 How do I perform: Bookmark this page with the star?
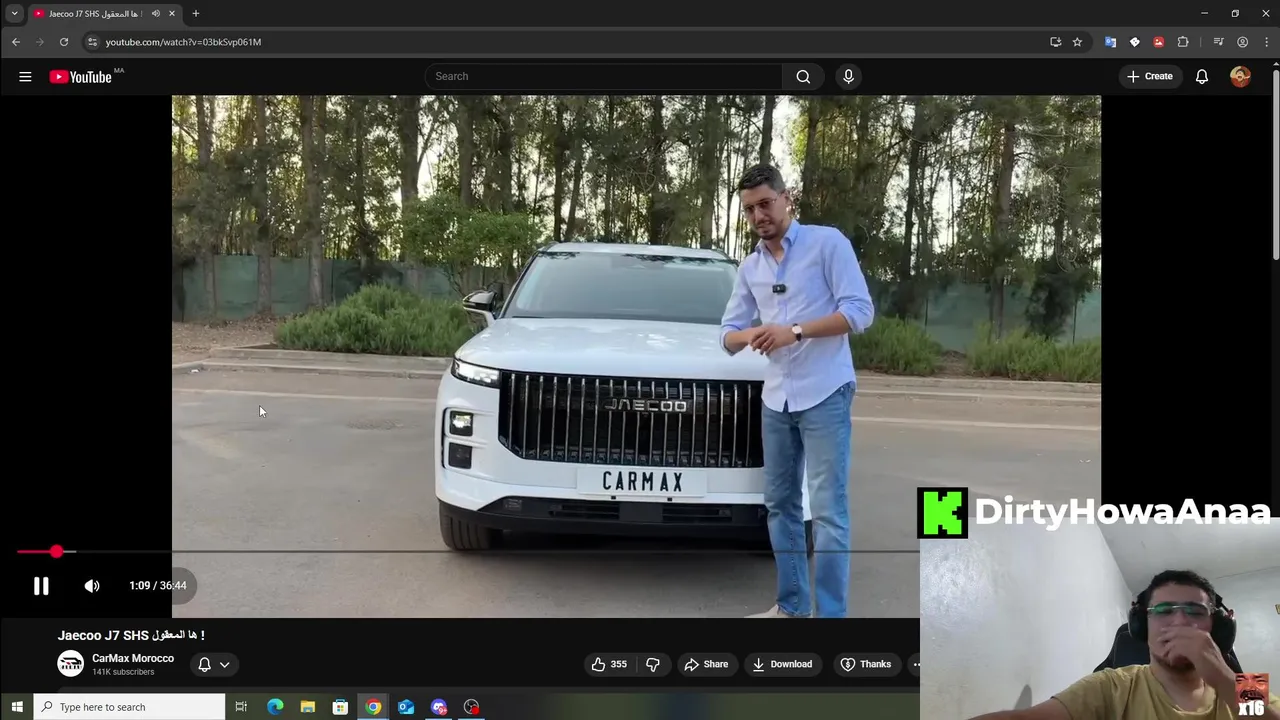tap(1077, 42)
